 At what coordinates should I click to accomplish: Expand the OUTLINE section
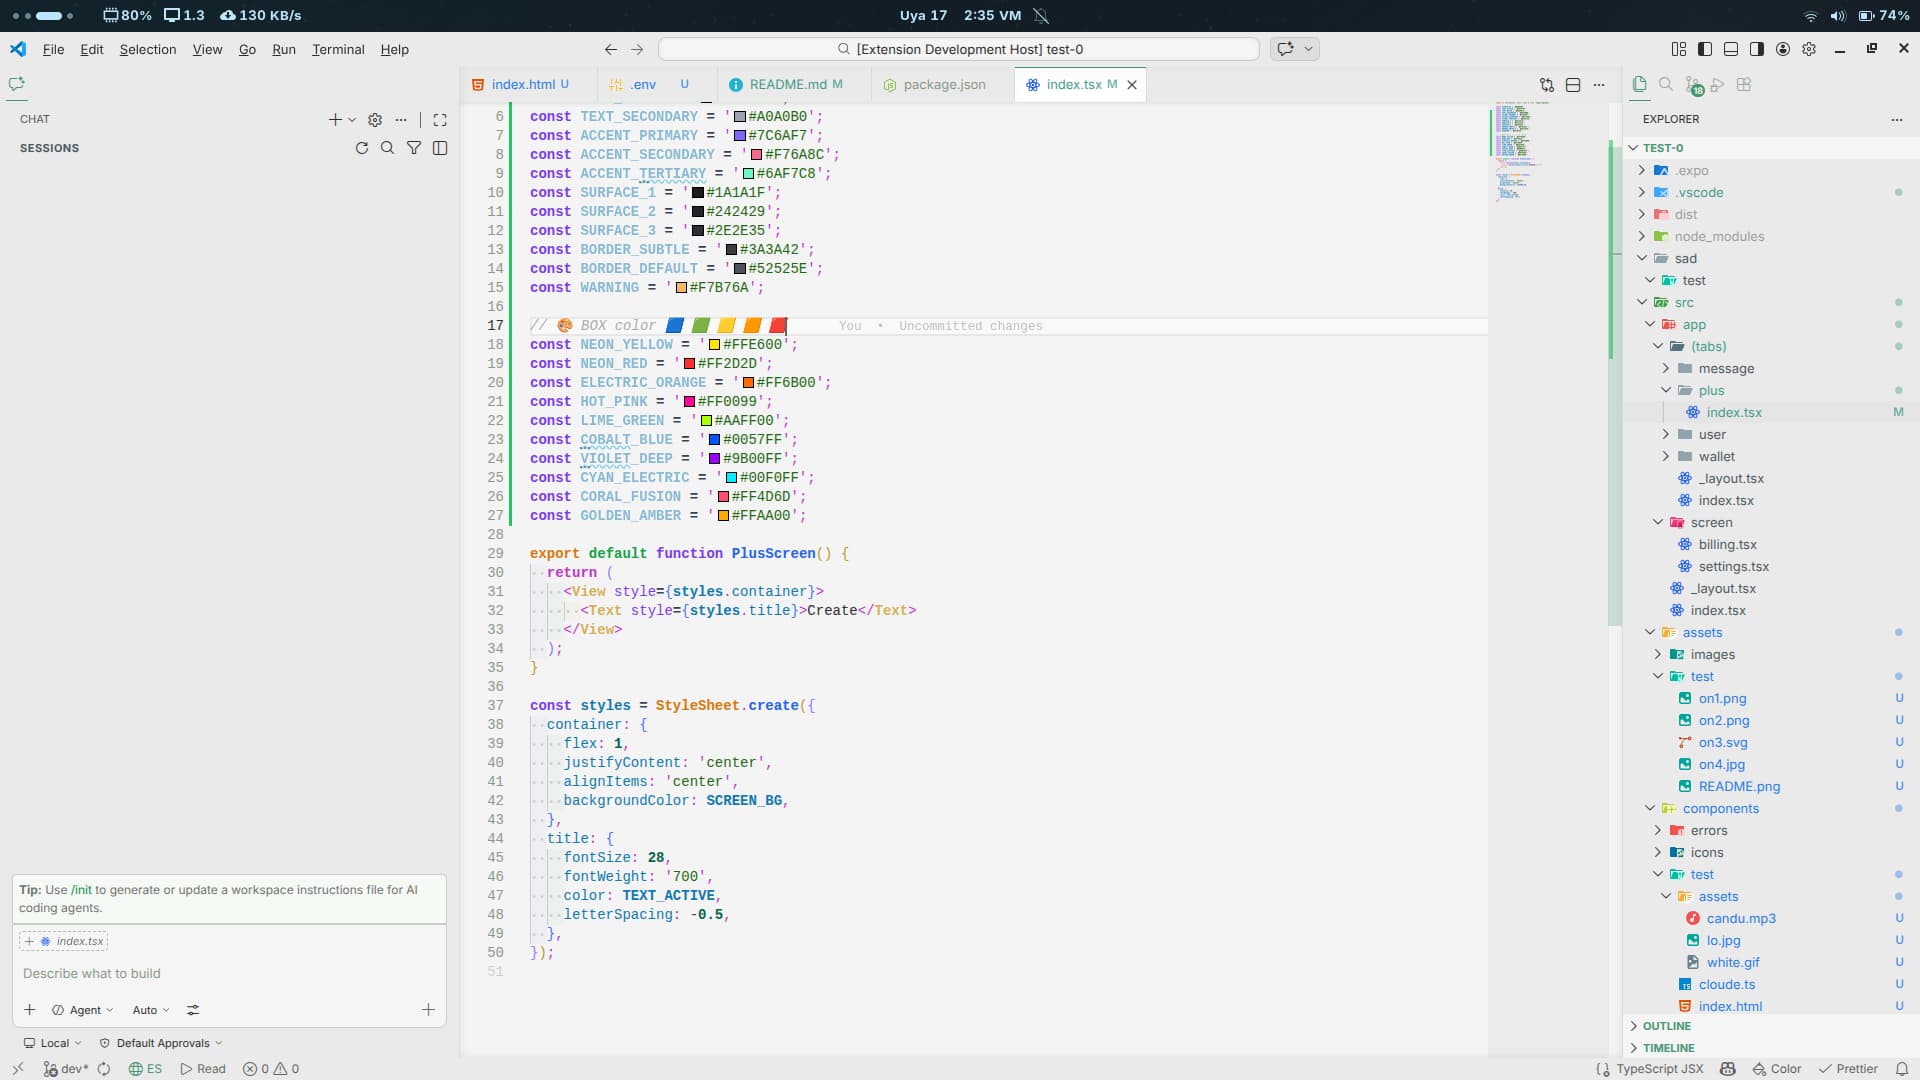pos(1666,1026)
